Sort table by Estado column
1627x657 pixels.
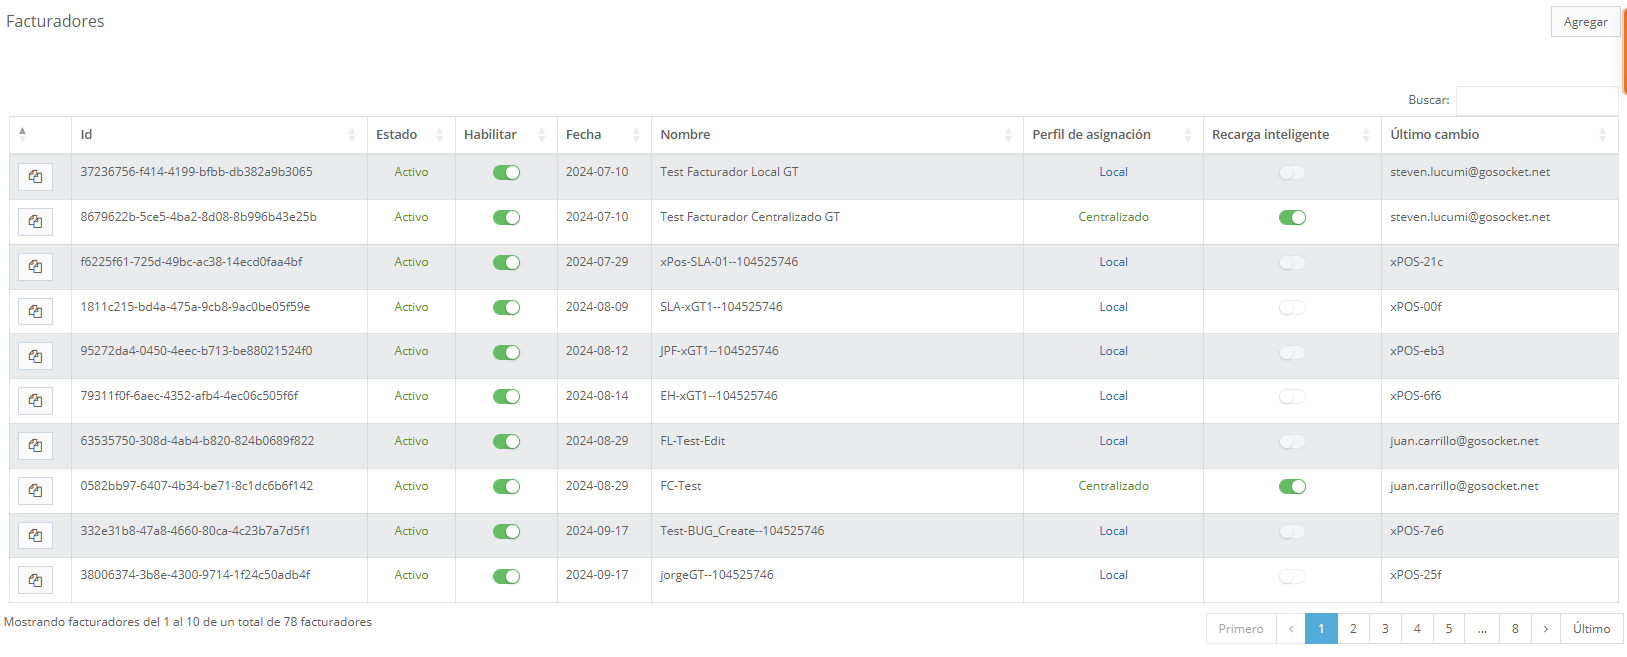[x=411, y=135]
